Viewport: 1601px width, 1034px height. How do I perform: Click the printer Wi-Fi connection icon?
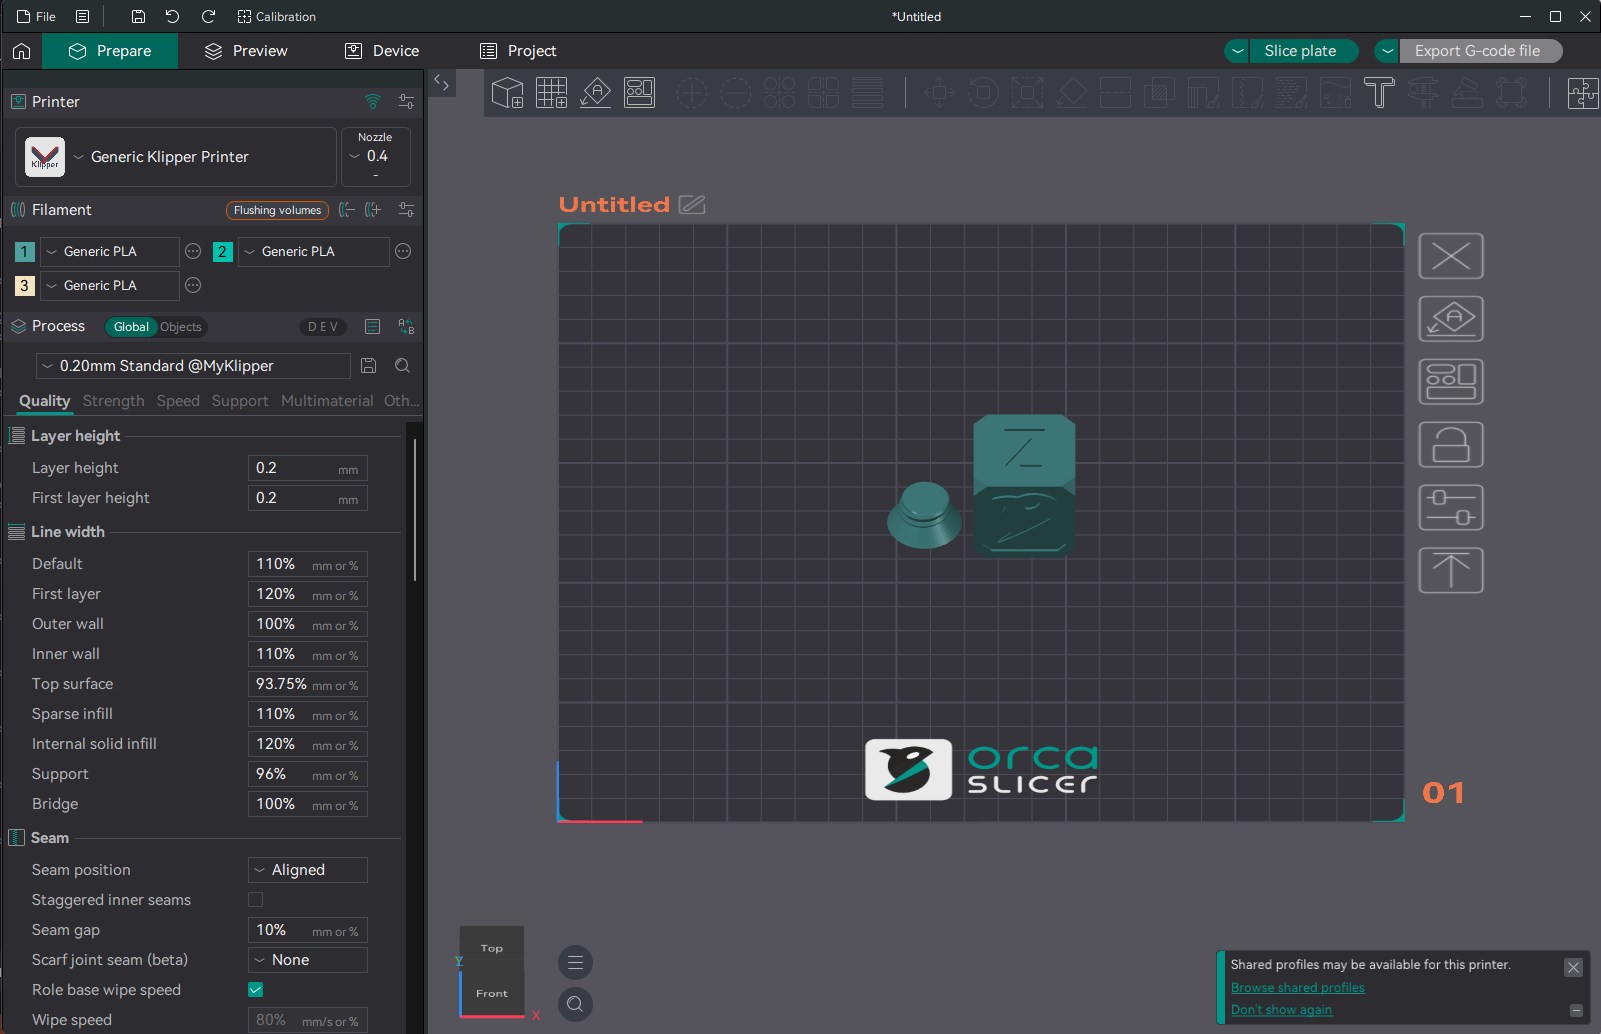[x=373, y=102]
